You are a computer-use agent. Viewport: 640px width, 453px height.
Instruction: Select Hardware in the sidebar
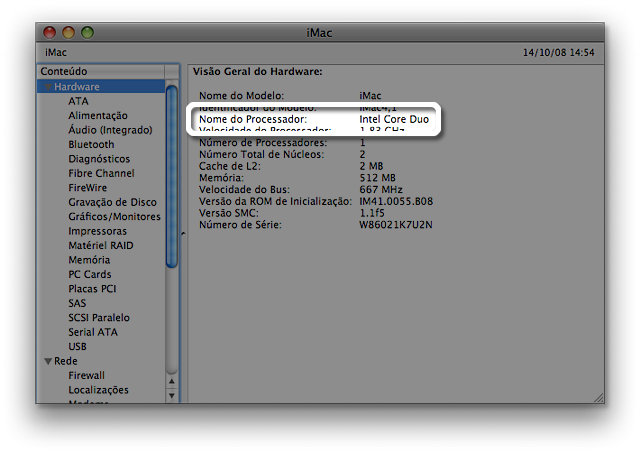pos(76,87)
